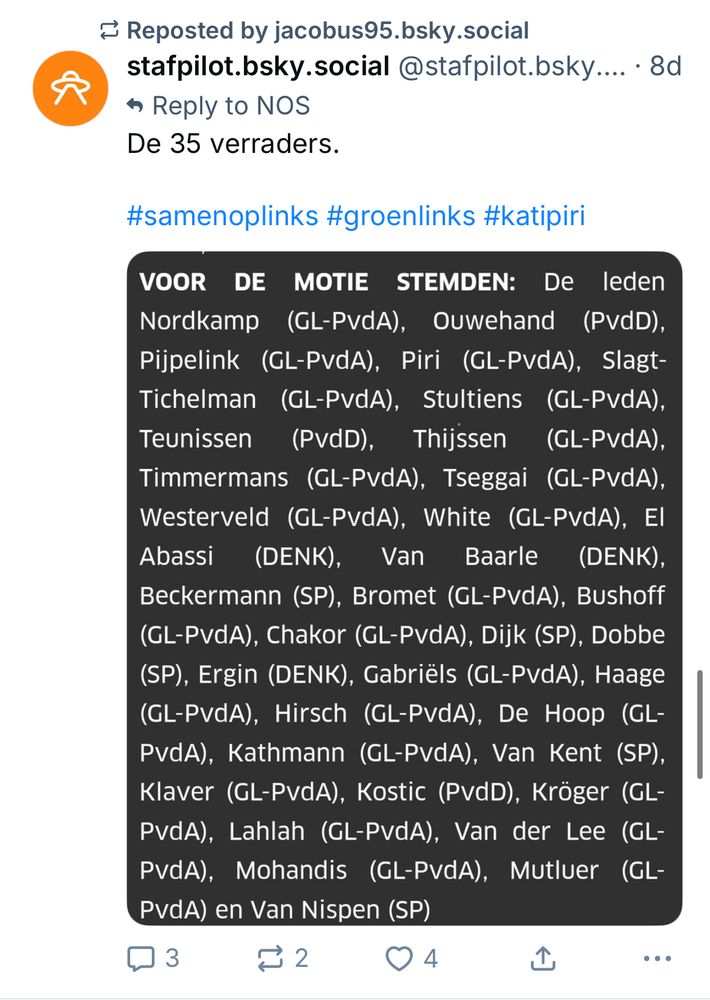Like the post with the heart icon
The image size is (710, 1000).
coord(399,959)
